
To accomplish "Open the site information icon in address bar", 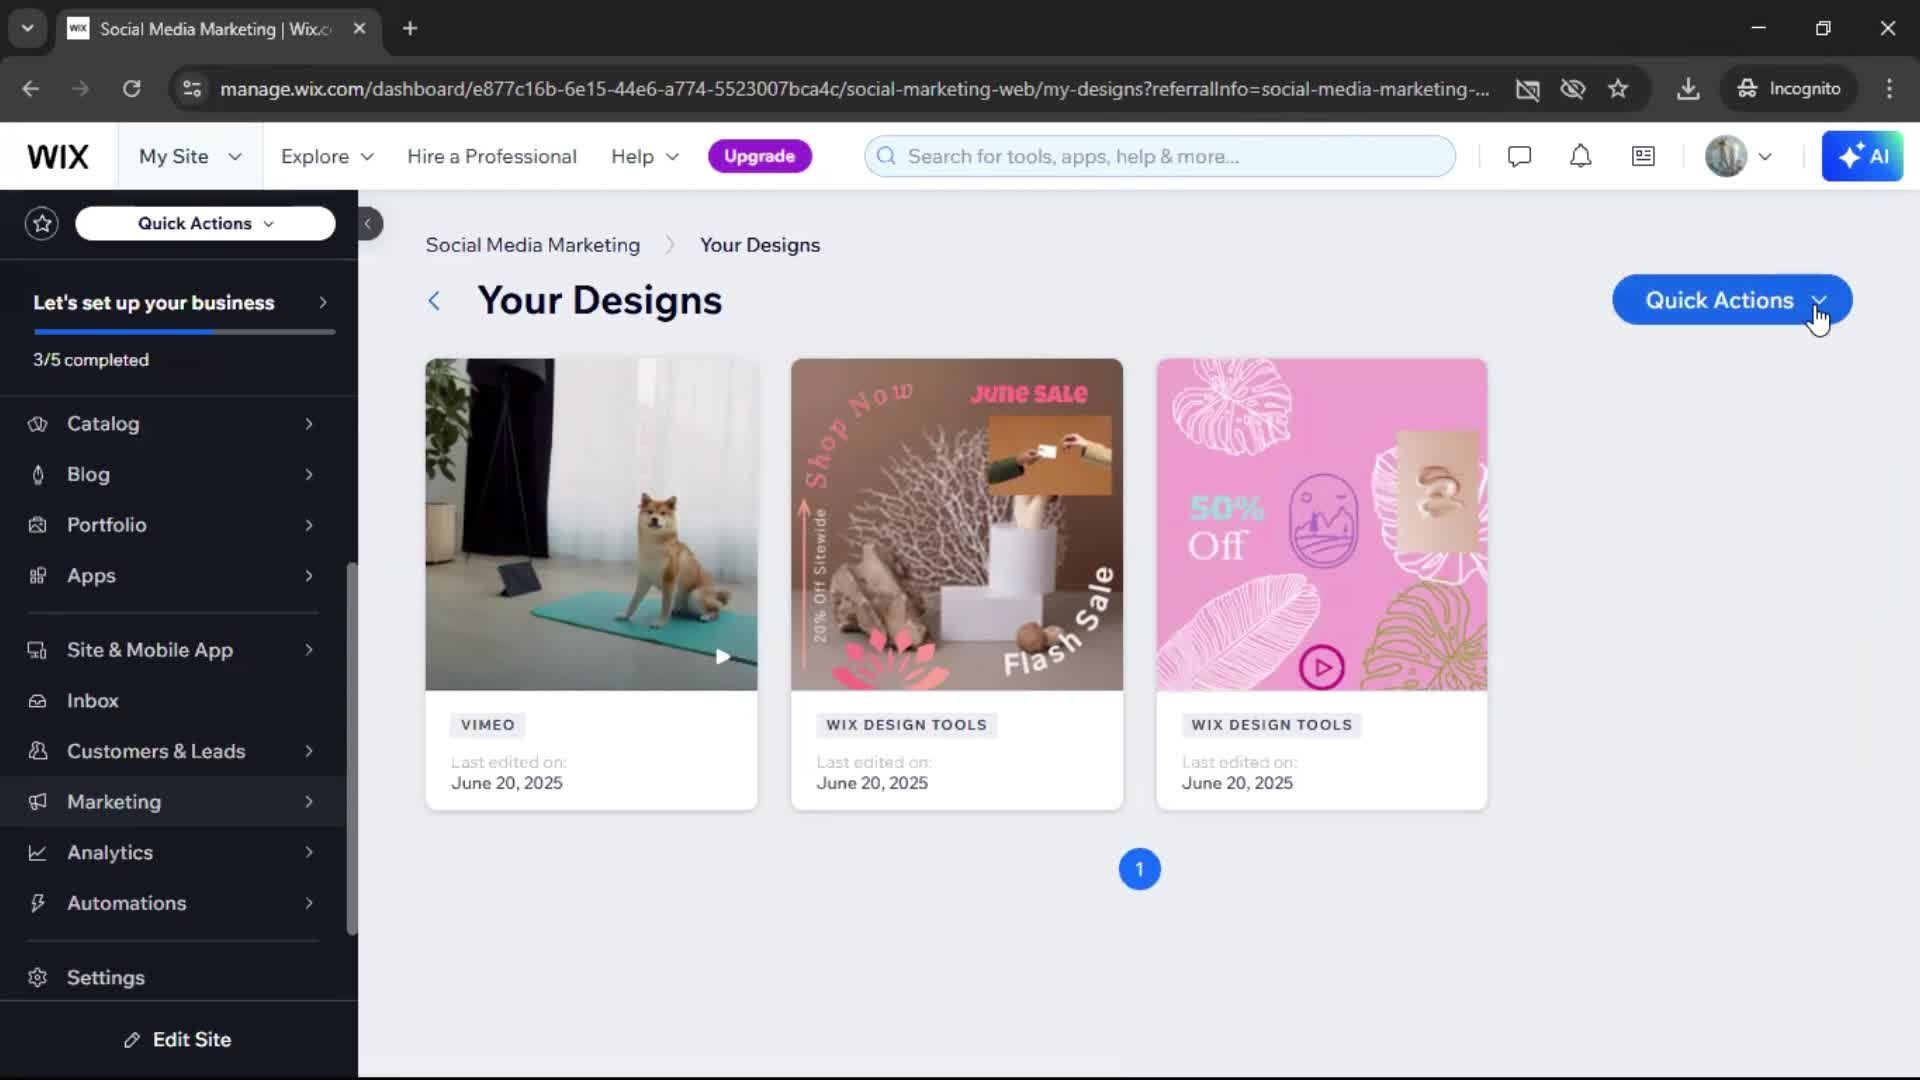I will coord(192,89).
